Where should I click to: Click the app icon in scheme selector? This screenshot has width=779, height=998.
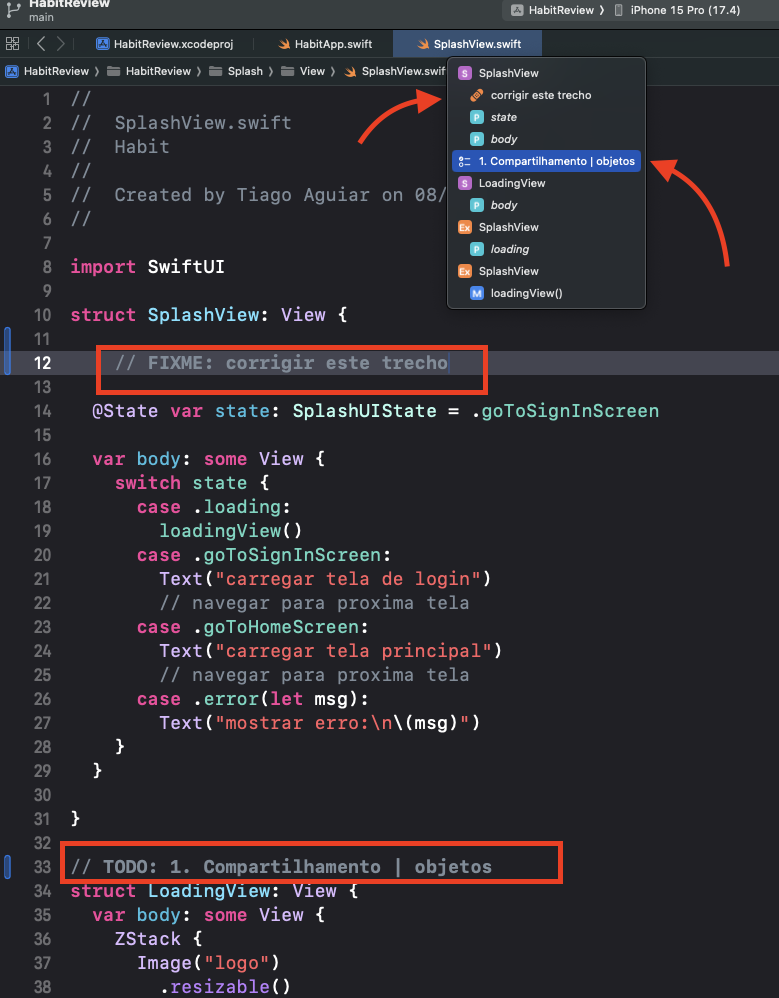coord(517,10)
